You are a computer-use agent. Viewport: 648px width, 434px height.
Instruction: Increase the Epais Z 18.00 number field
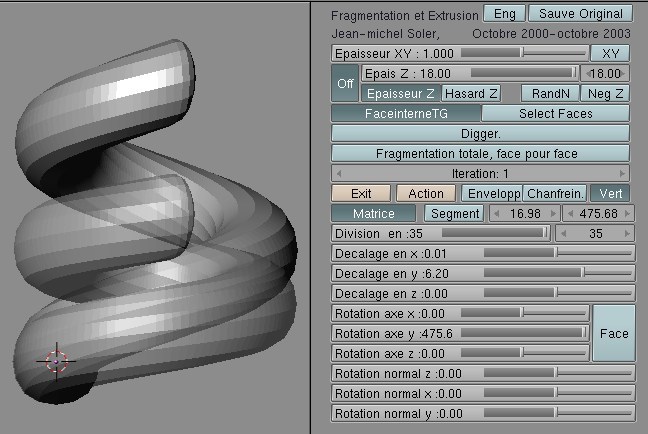pyautogui.click(x=624, y=74)
